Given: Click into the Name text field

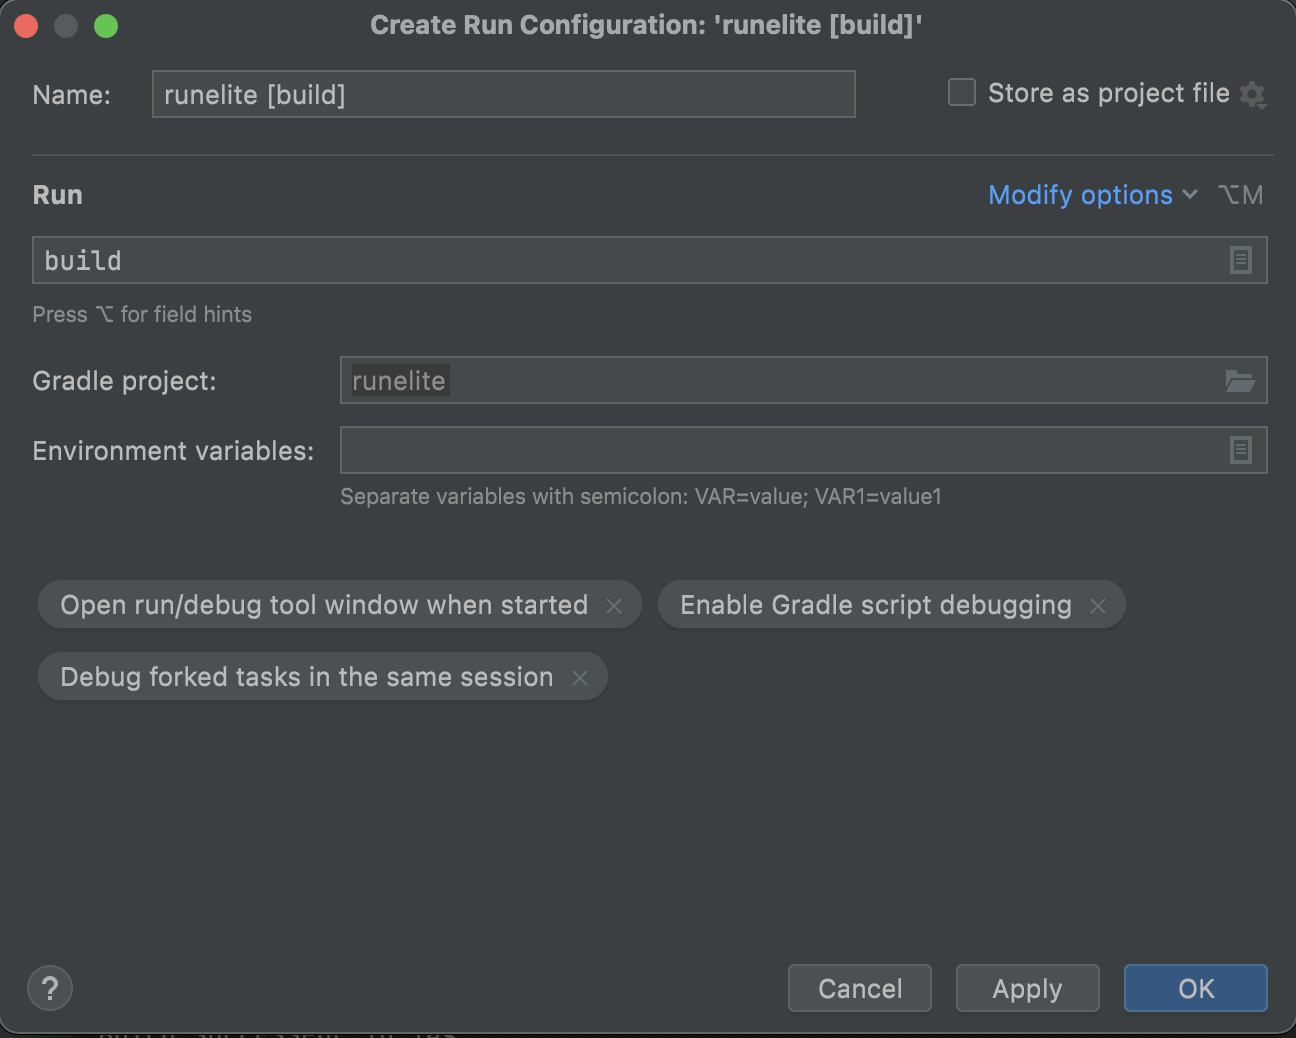Looking at the screenshot, I should tap(503, 95).
